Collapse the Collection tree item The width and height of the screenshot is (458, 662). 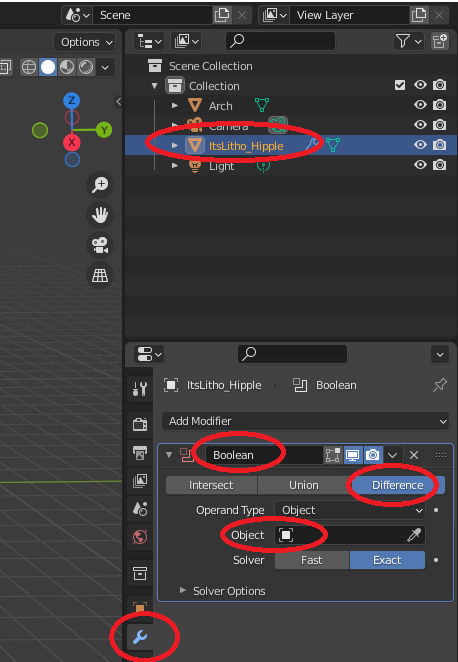pos(154,86)
